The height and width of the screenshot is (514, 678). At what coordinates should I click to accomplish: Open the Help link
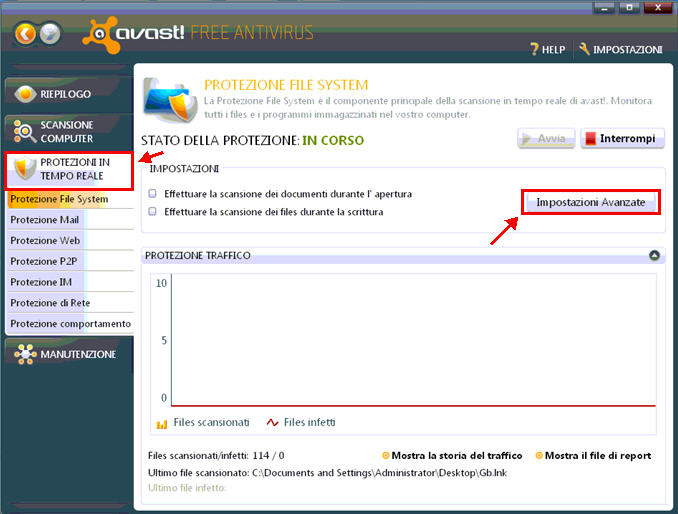pyautogui.click(x=548, y=49)
